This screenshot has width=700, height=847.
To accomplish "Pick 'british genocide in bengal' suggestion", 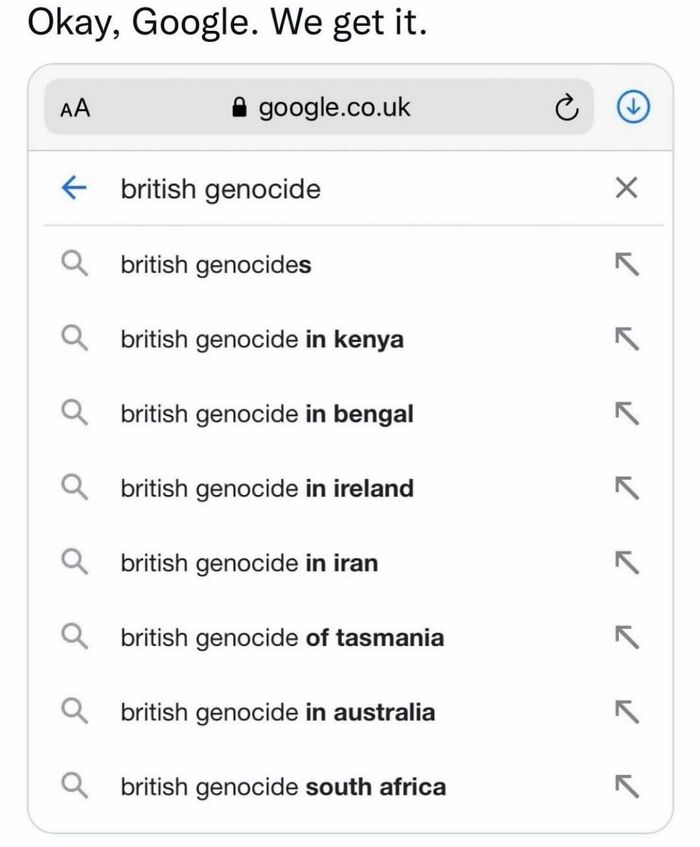I will coord(267,414).
